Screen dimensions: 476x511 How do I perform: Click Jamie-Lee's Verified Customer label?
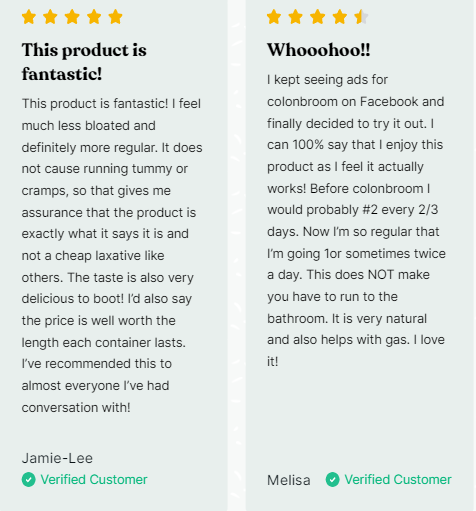(x=94, y=480)
